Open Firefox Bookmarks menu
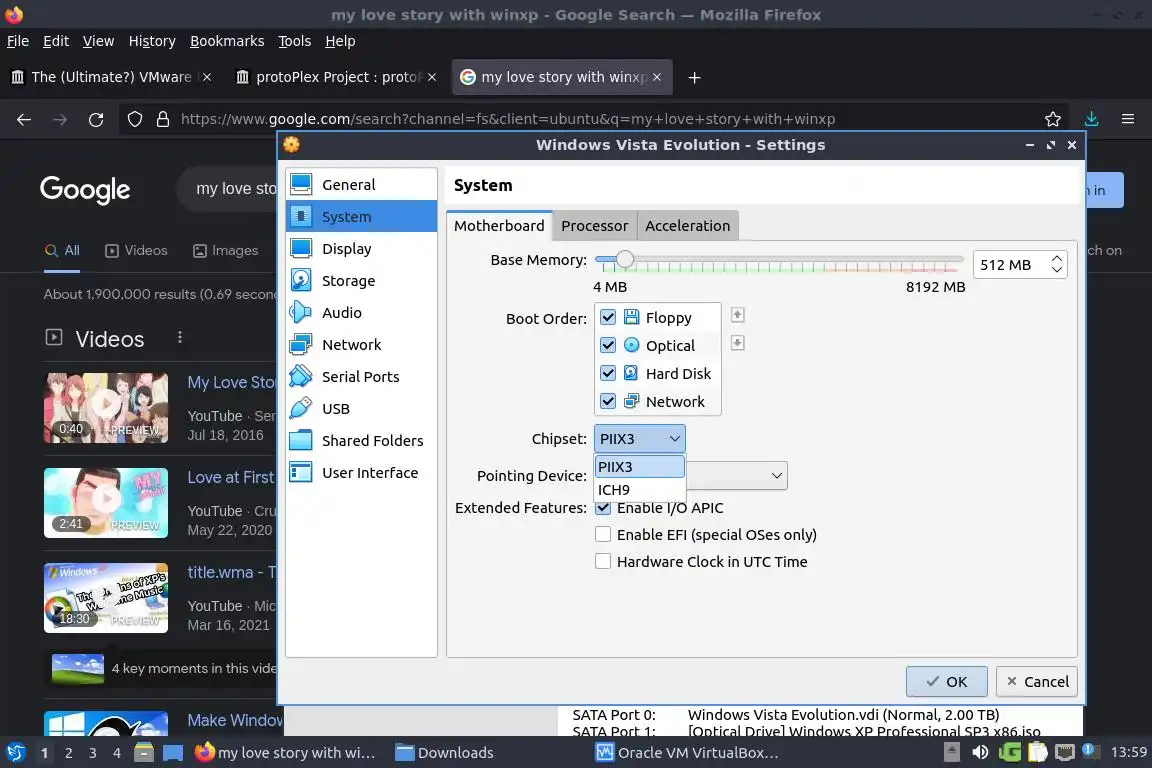 227,41
